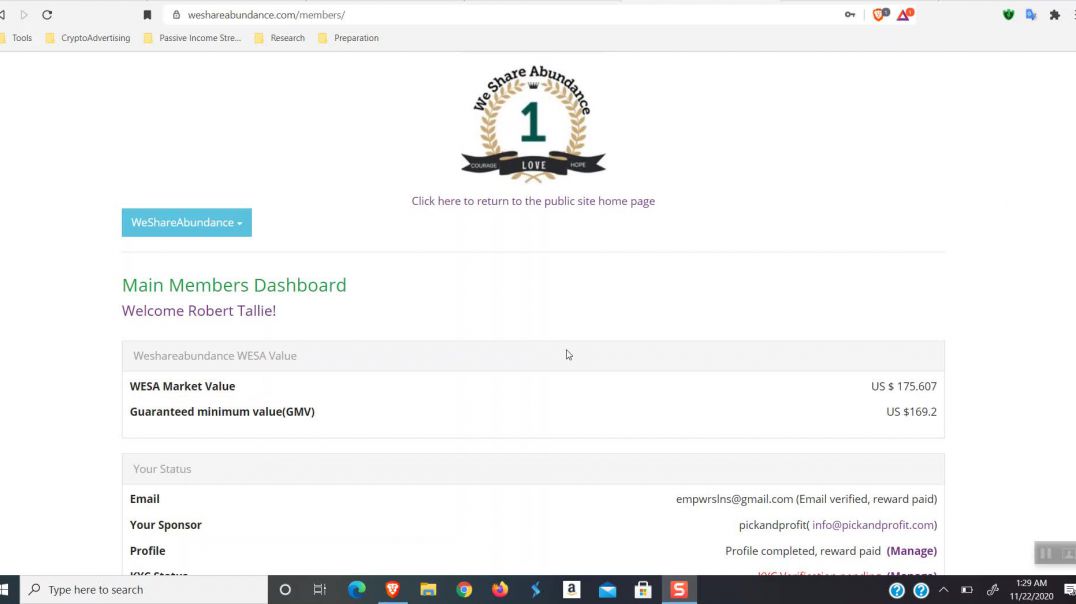Viewport: 1076px width, 604px height.
Task: Open Mail app on the taskbar
Action: point(607,590)
